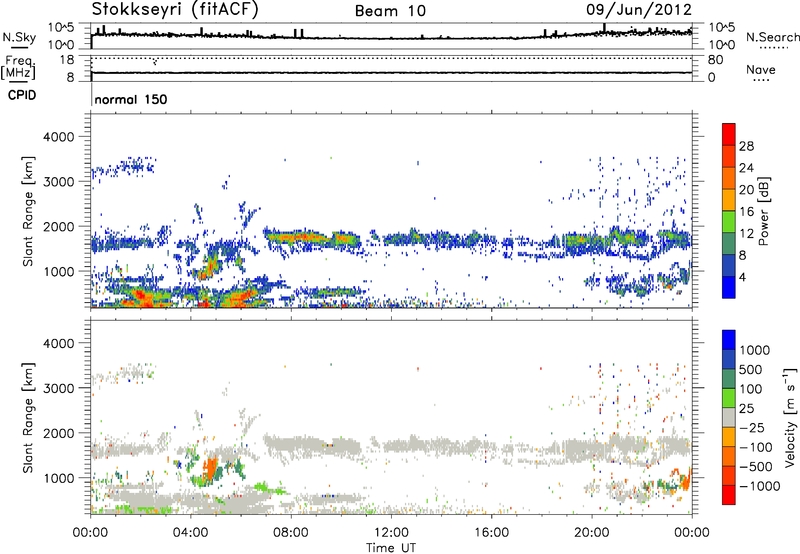
Task: Click the yellow-orange power colorbar segment near 20
Action: click(x=729, y=199)
